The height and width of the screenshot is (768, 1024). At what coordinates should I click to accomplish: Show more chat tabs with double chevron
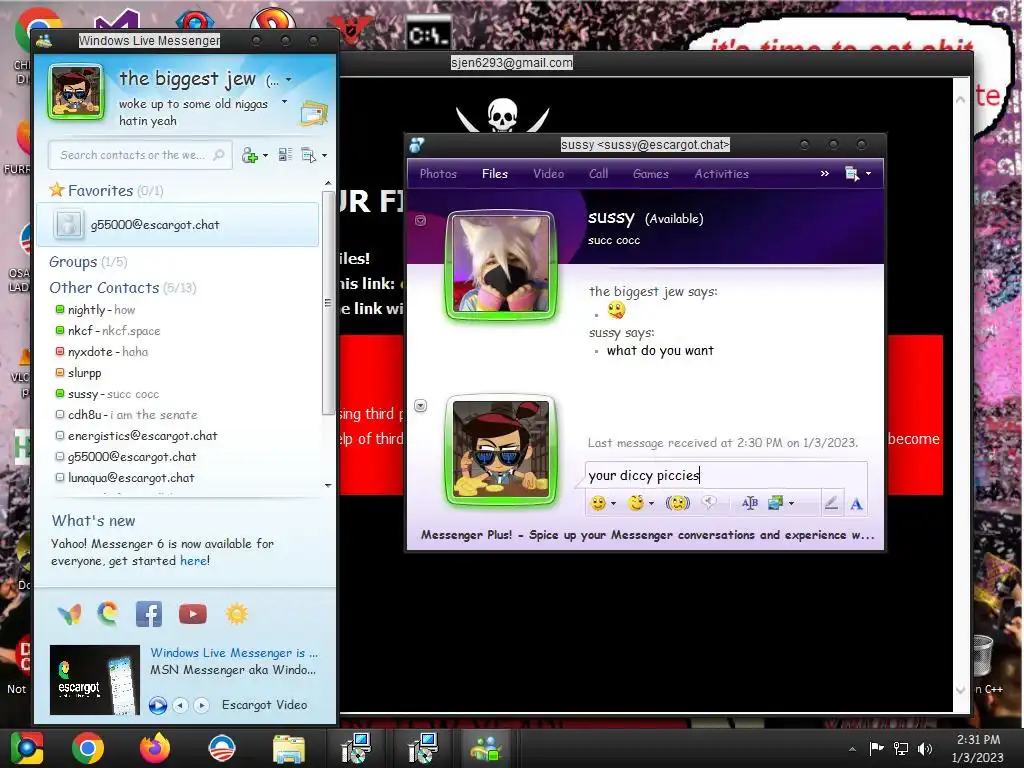click(824, 174)
